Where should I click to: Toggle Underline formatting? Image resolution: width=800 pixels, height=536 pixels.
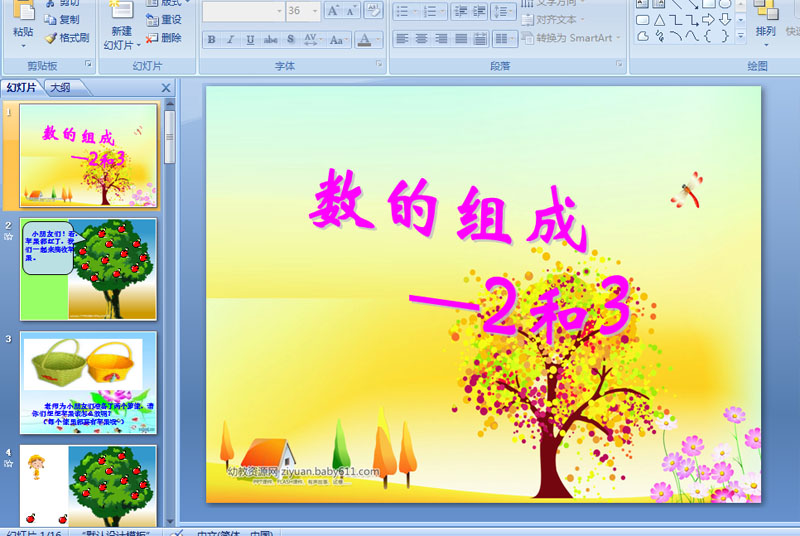point(250,39)
